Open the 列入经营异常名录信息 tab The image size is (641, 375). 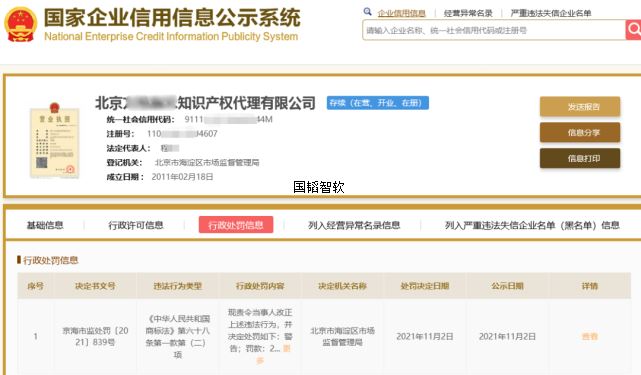coord(354,225)
